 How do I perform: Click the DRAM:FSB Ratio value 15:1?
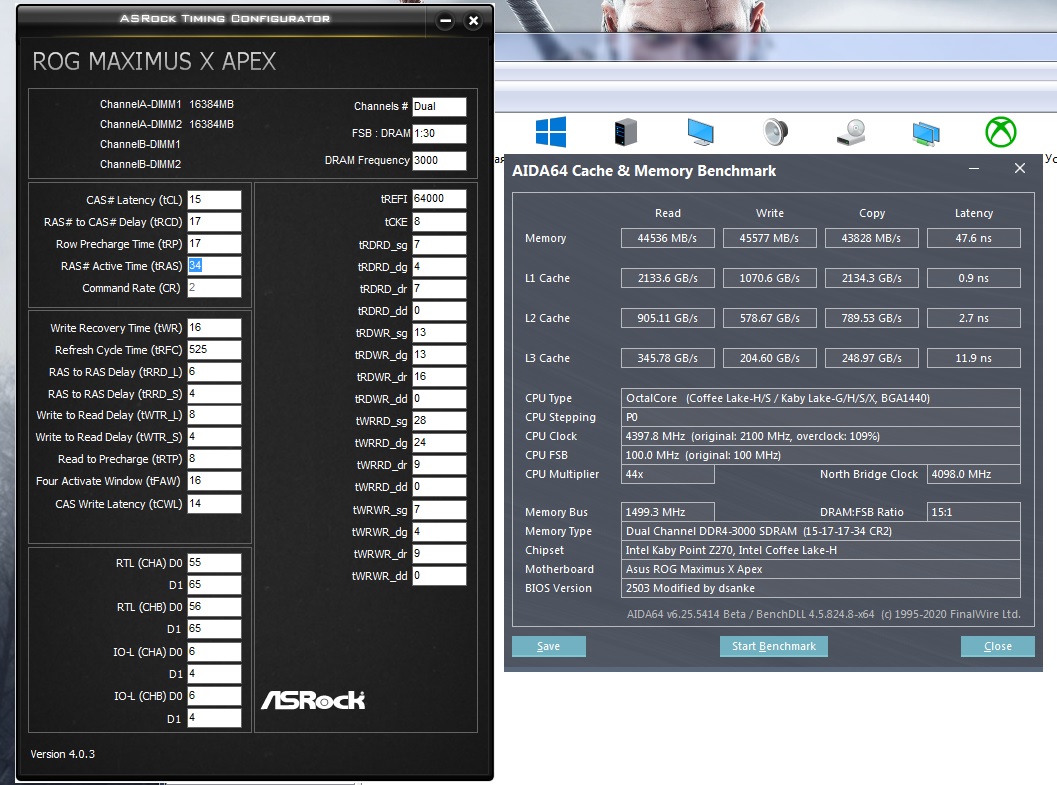973,512
